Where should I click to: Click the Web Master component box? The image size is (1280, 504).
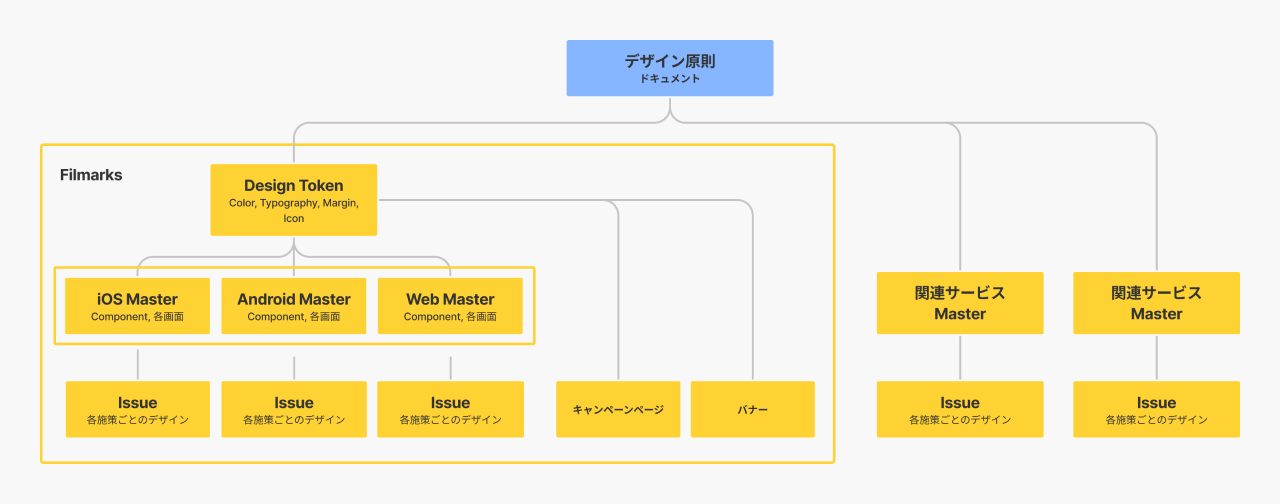point(450,306)
